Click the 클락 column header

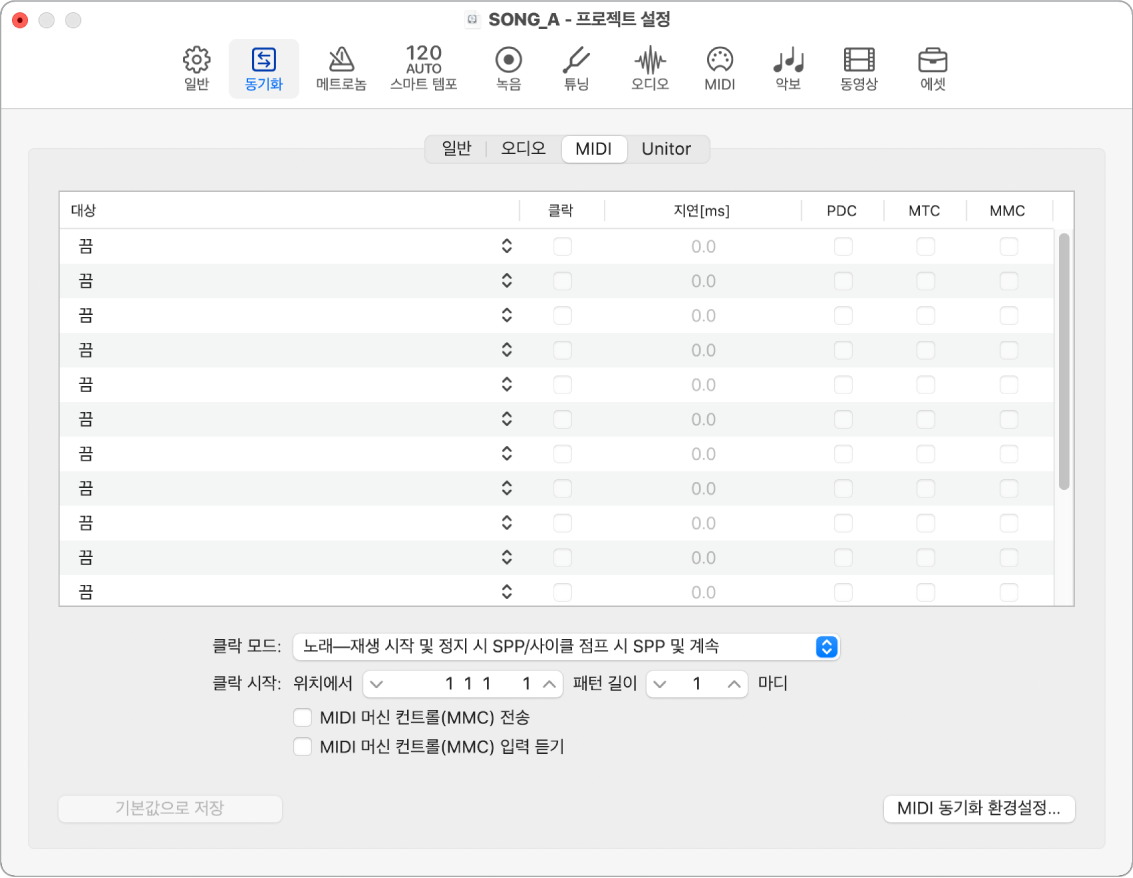561,211
